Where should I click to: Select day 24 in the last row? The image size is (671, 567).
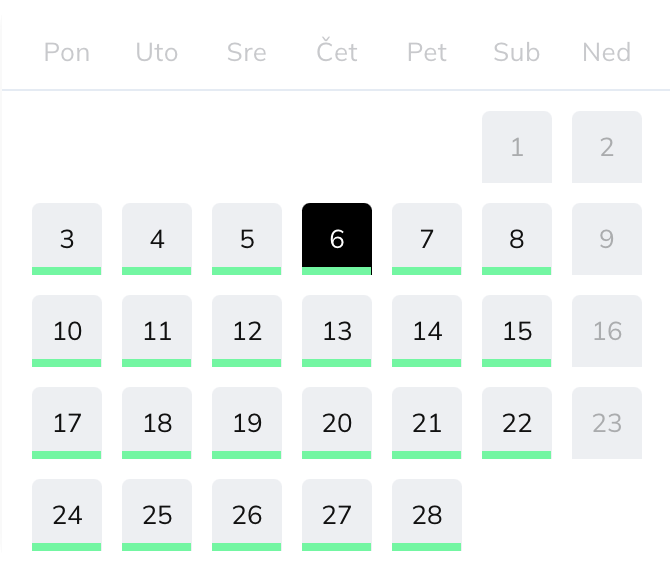coord(67,515)
